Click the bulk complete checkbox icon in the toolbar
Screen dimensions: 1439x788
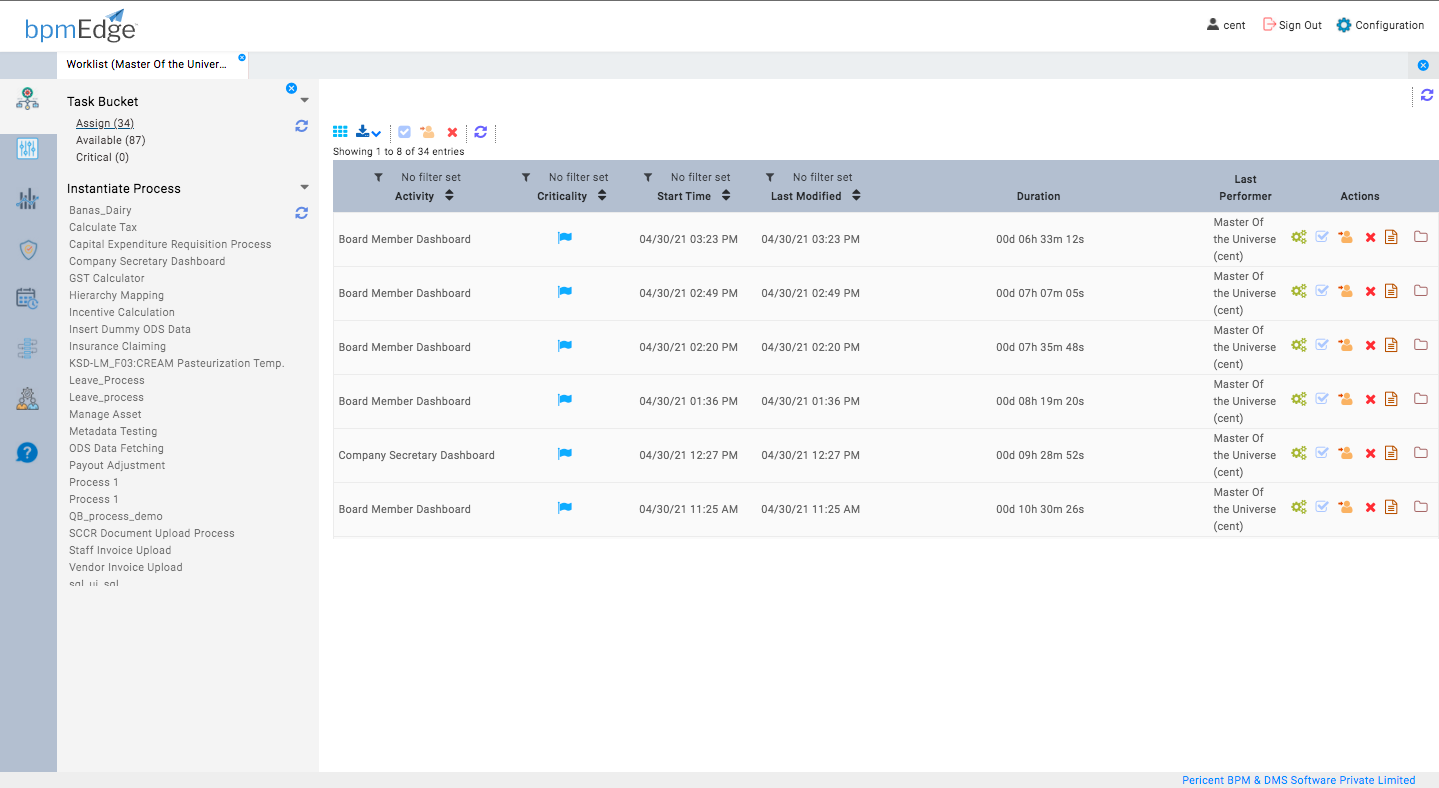[404, 131]
